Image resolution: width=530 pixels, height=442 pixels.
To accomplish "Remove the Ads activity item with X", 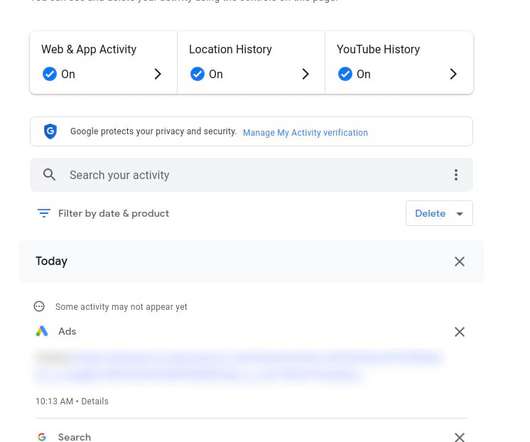I will click(459, 332).
